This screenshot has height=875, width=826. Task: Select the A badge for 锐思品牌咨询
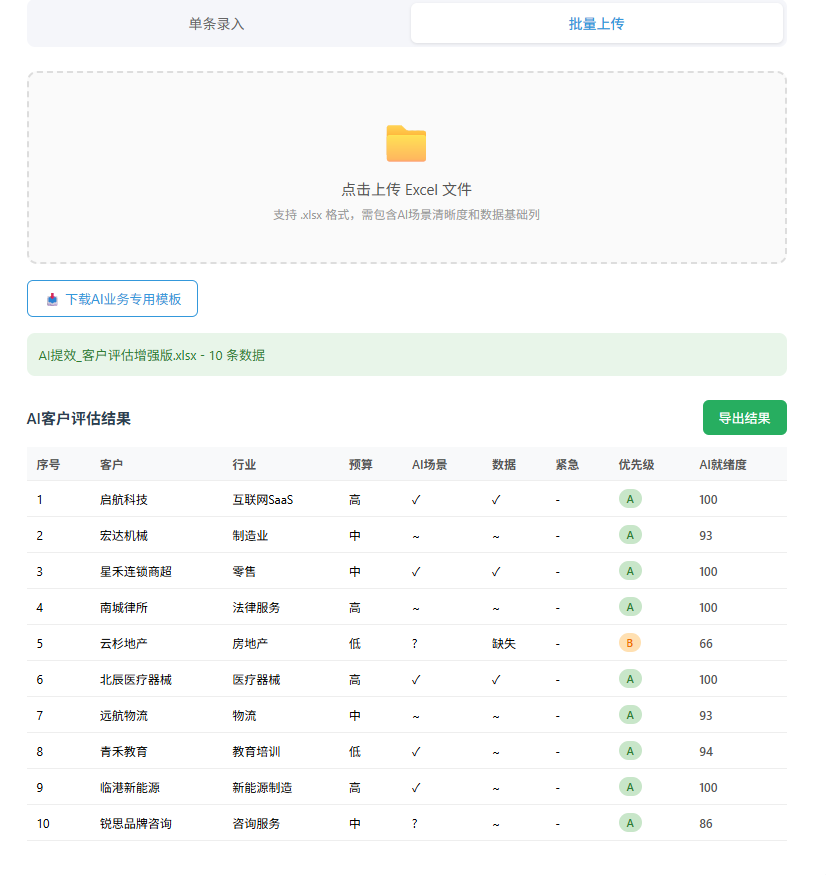point(630,823)
